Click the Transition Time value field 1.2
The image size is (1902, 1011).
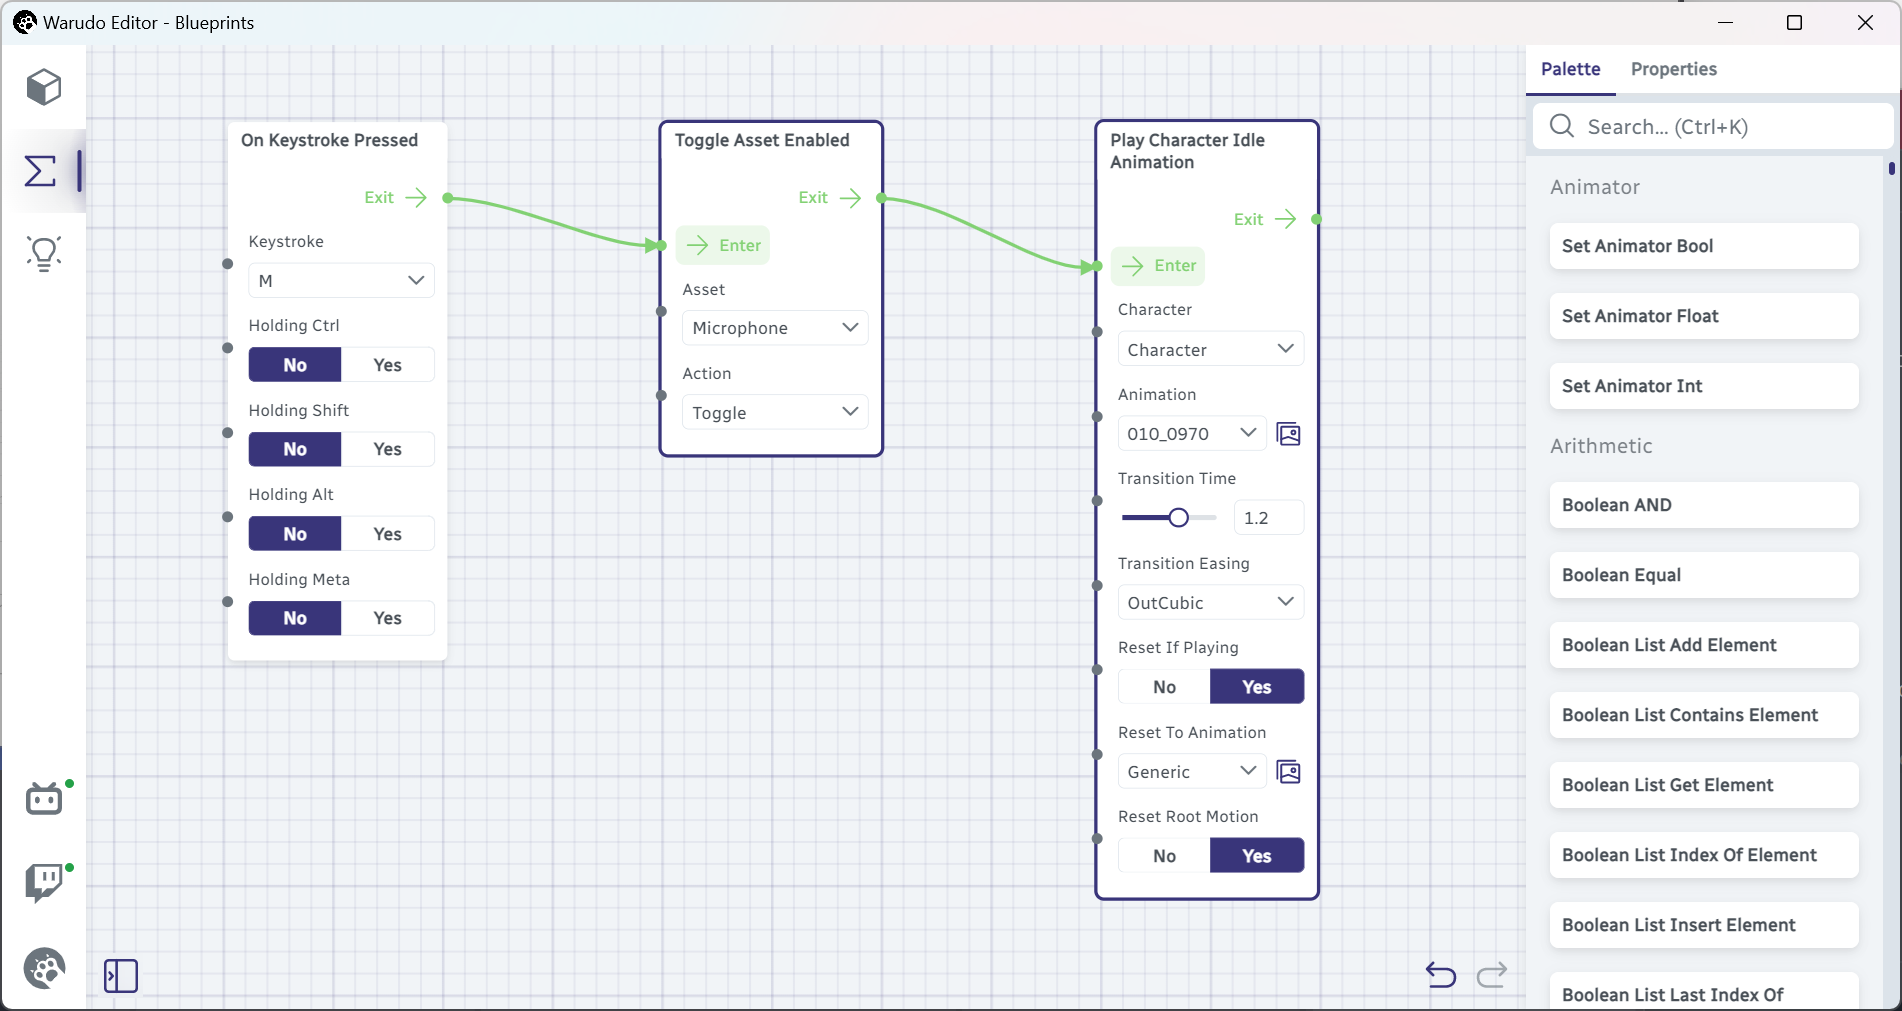click(1269, 518)
